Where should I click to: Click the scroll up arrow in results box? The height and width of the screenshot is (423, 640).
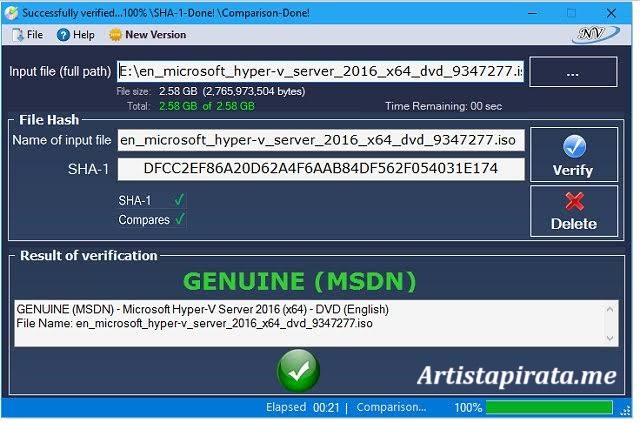610,309
